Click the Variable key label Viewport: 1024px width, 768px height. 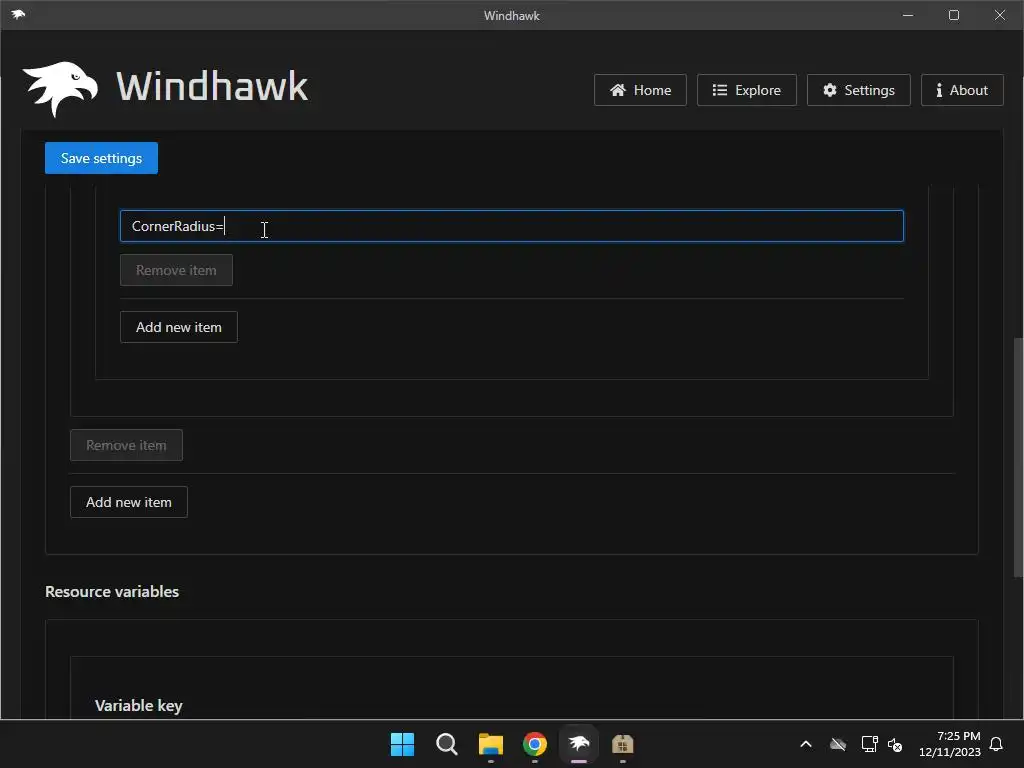tap(138, 706)
